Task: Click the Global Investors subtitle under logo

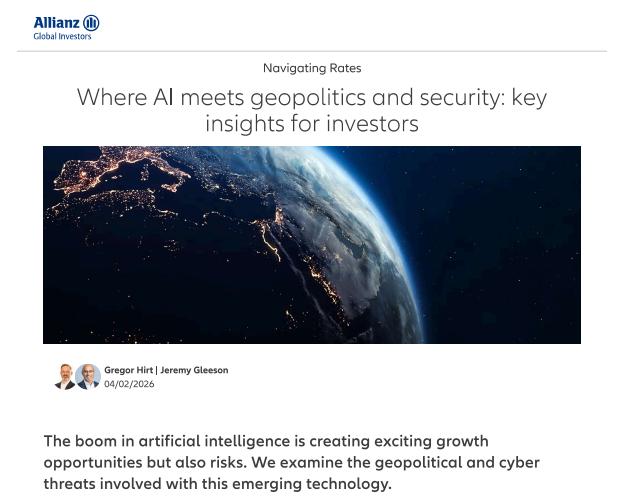Action: point(62,37)
